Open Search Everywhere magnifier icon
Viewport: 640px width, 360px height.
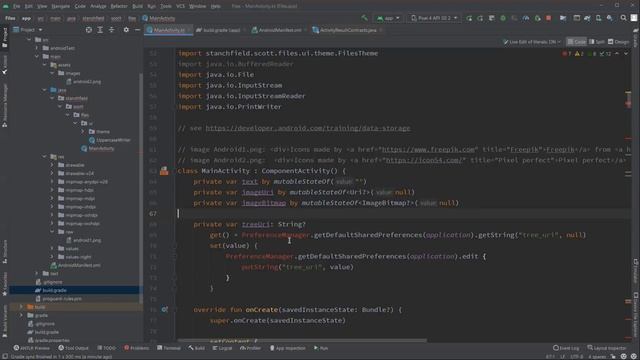click(x=623, y=18)
